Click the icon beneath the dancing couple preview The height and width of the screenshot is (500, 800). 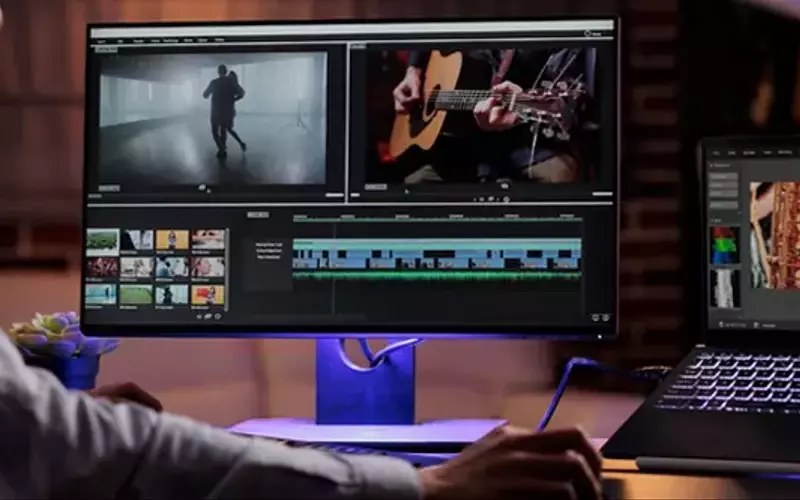[x=202, y=188]
